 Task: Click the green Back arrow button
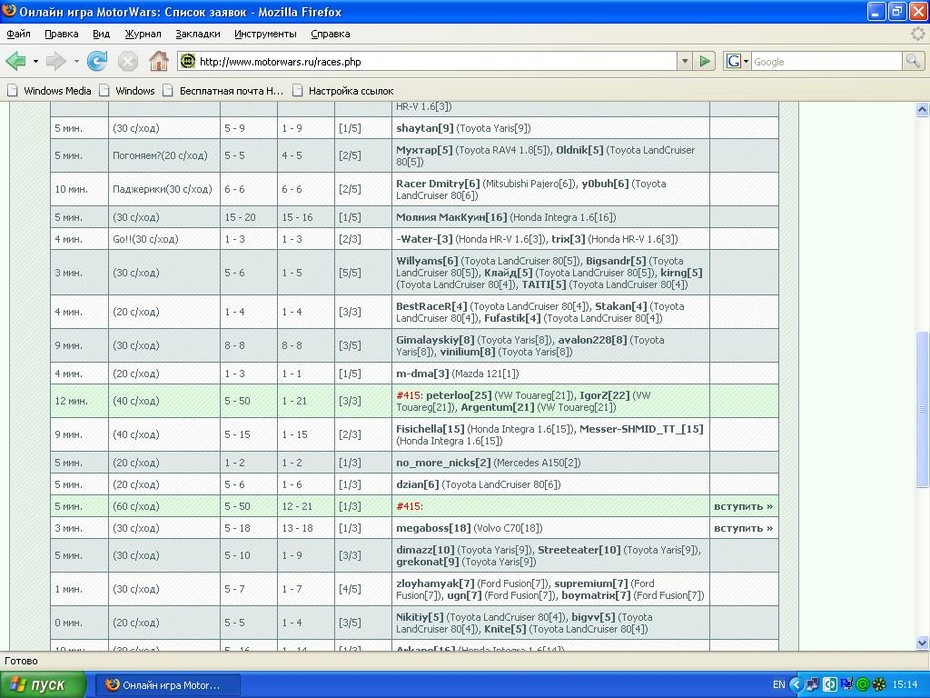16,61
